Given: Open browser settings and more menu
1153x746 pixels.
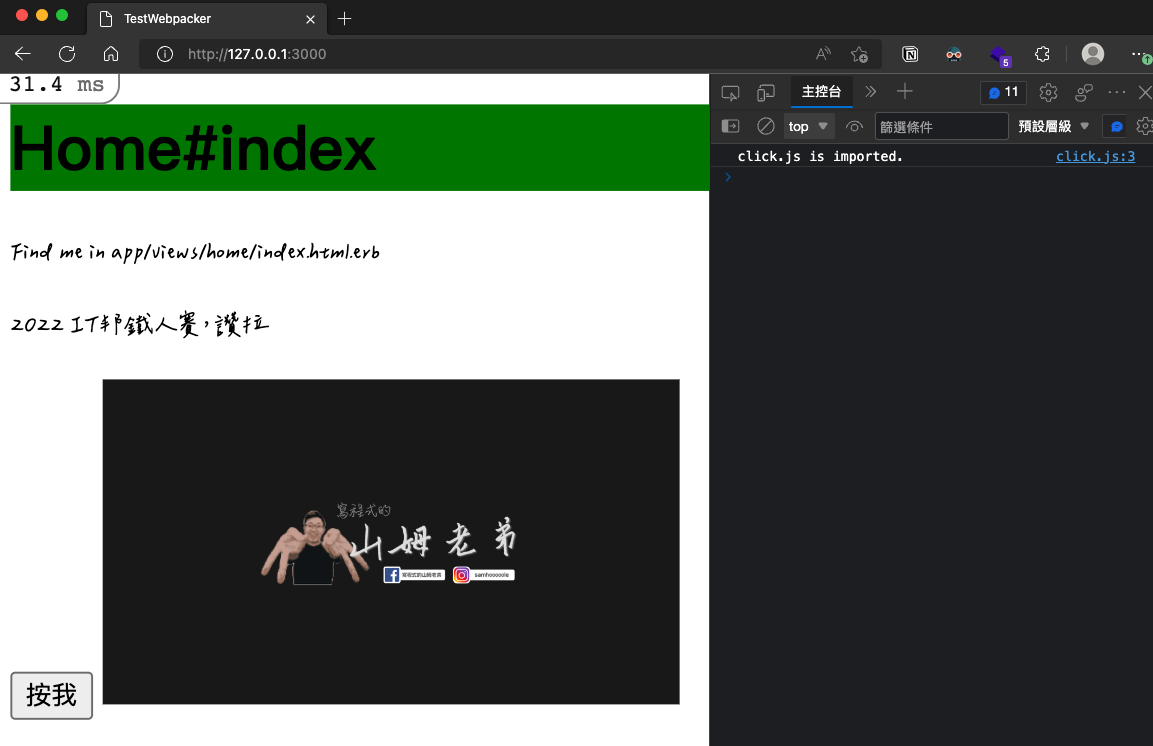Looking at the screenshot, I should (x=1141, y=54).
